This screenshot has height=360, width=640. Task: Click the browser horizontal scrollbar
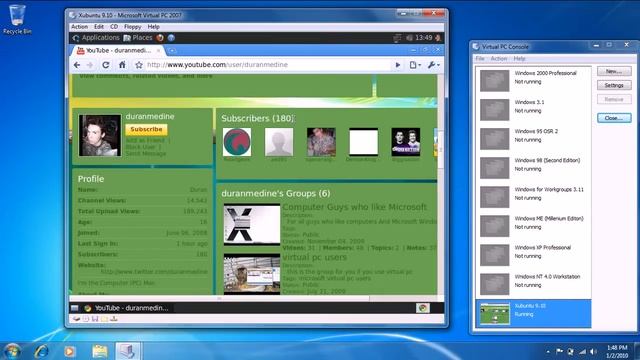tap(219, 298)
